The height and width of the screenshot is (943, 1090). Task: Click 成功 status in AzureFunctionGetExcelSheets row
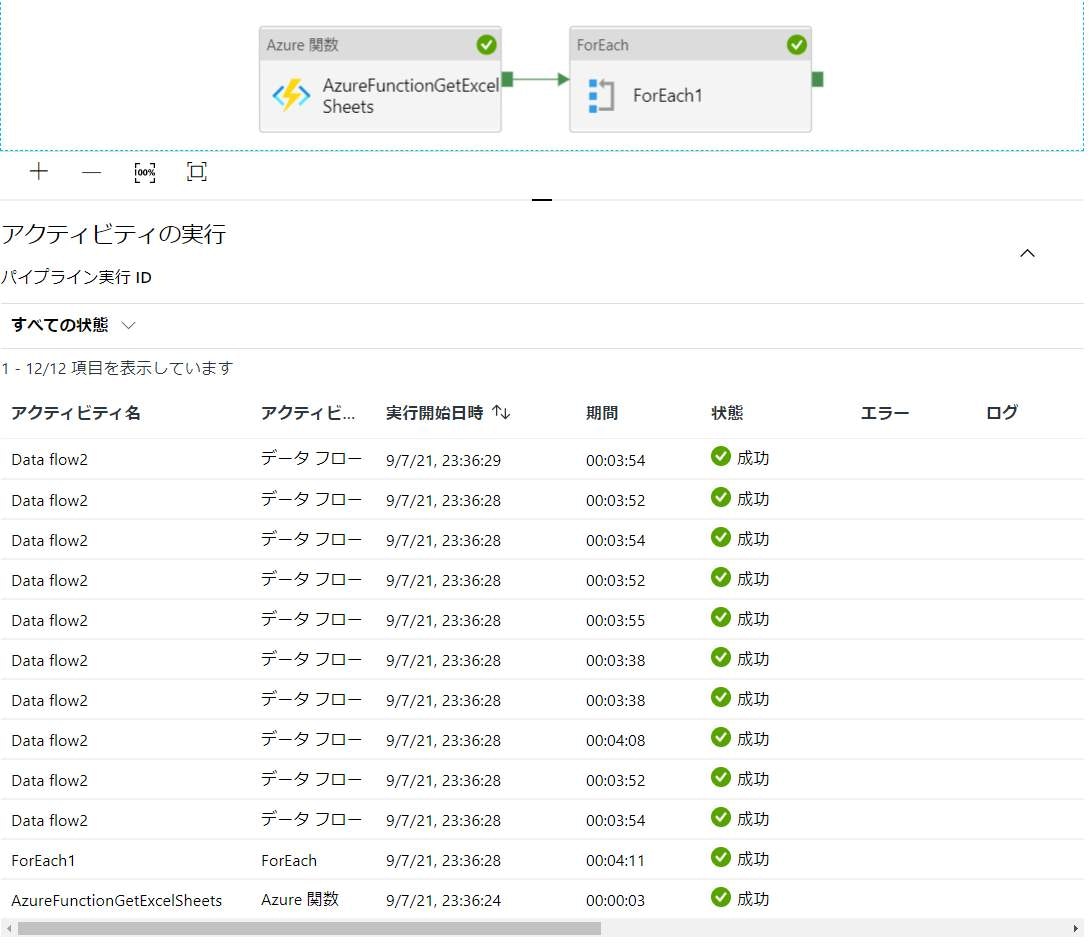click(753, 899)
